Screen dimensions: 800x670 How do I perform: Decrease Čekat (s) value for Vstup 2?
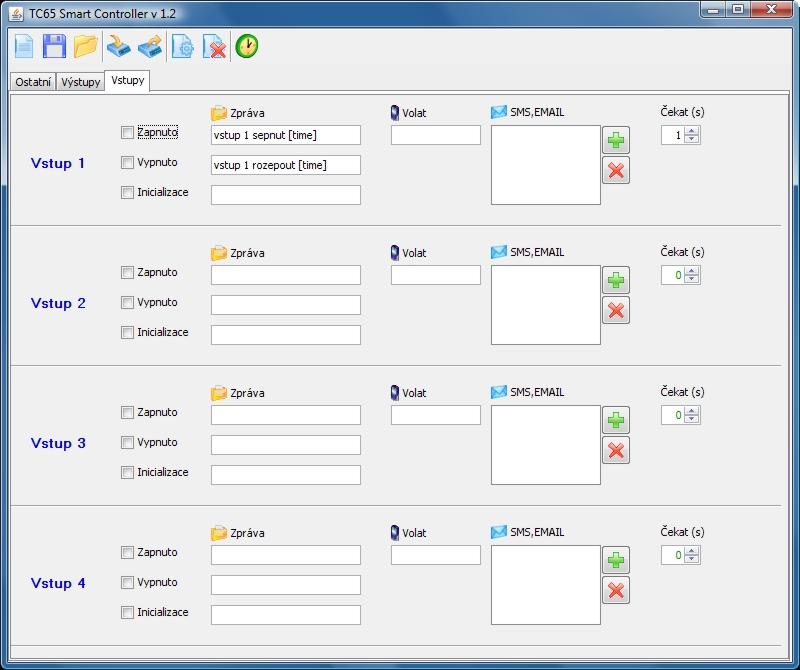[x=692, y=279]
